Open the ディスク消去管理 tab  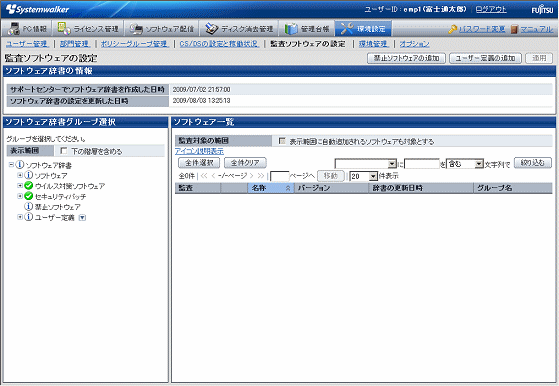click(239, 29)
